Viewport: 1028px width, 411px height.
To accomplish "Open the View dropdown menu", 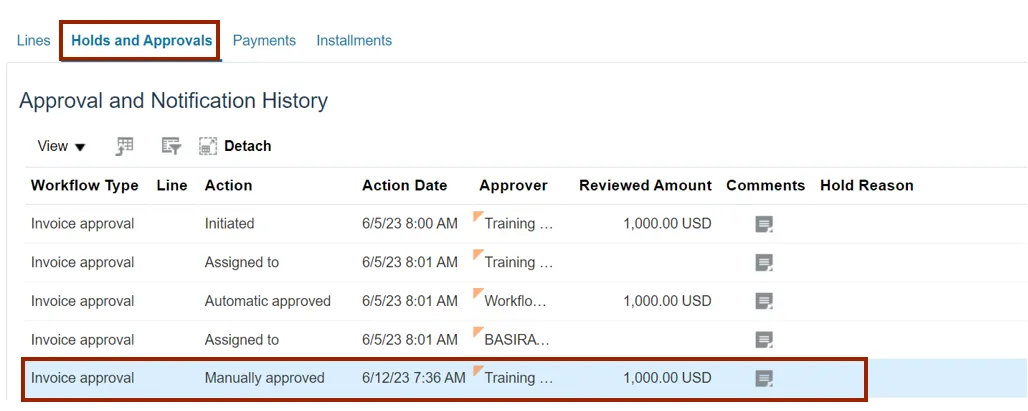I will [61, 146].
